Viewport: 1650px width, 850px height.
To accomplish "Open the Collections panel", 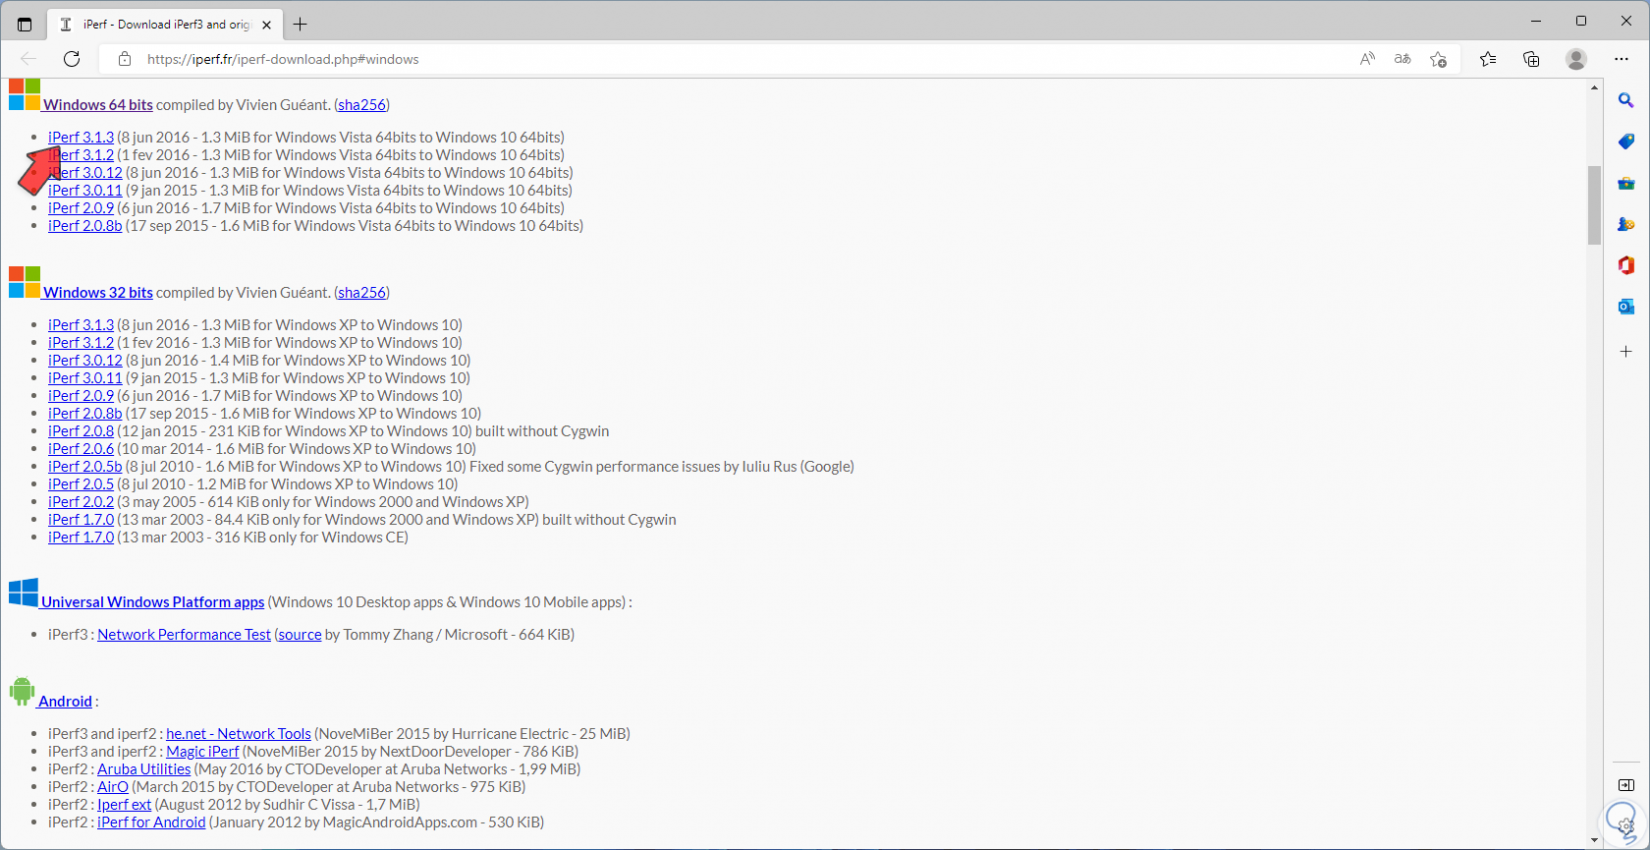I will point(1531,59).
